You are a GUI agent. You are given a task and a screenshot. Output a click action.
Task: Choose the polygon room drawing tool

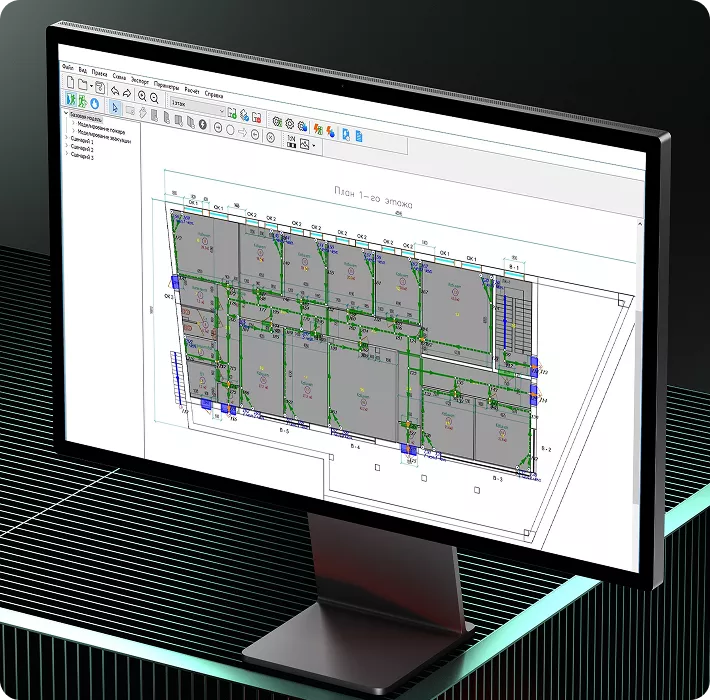click(143, 113)
